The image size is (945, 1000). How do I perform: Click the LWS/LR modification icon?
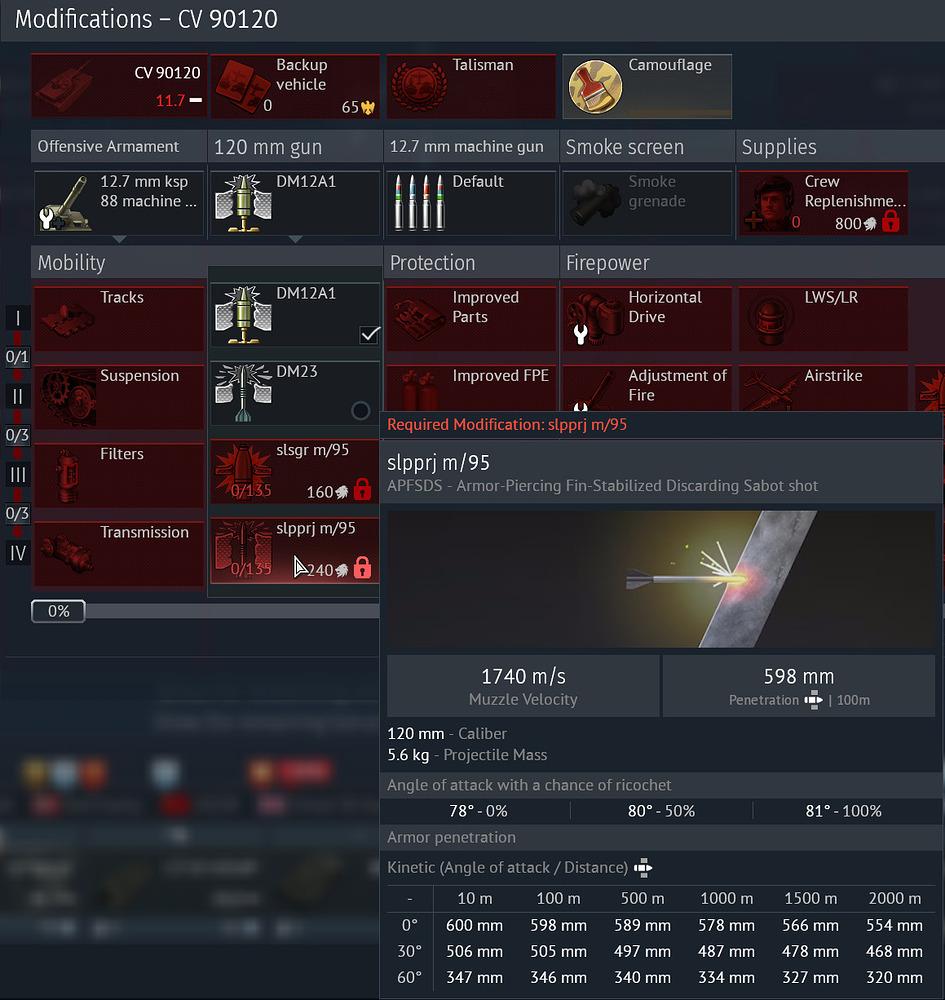pos(770,319)
